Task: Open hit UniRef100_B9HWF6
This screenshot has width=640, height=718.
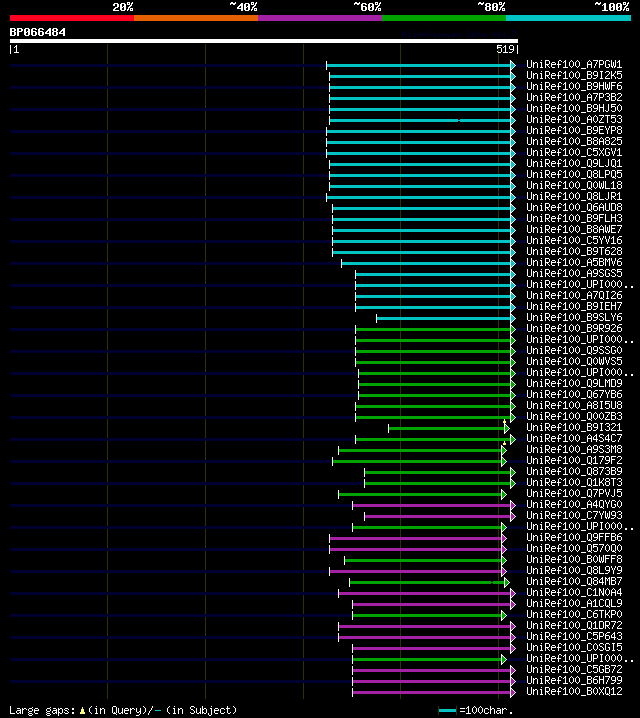Action: [574, 87]
